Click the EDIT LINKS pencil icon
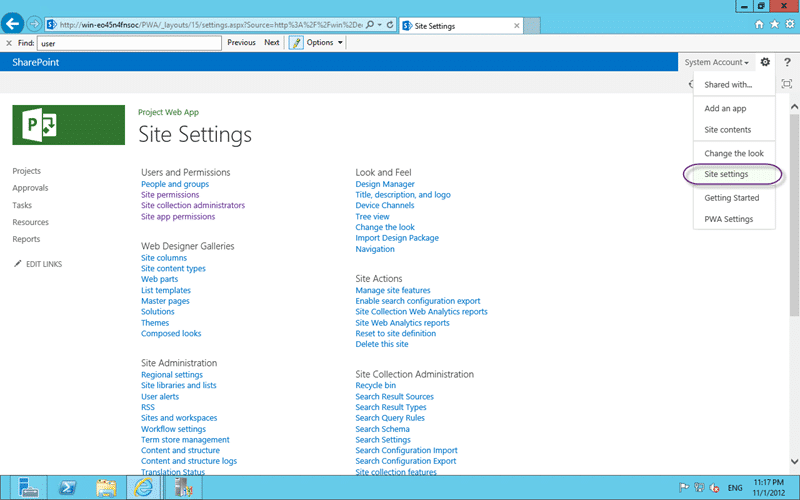800x500 pixels. coord(18,263)
